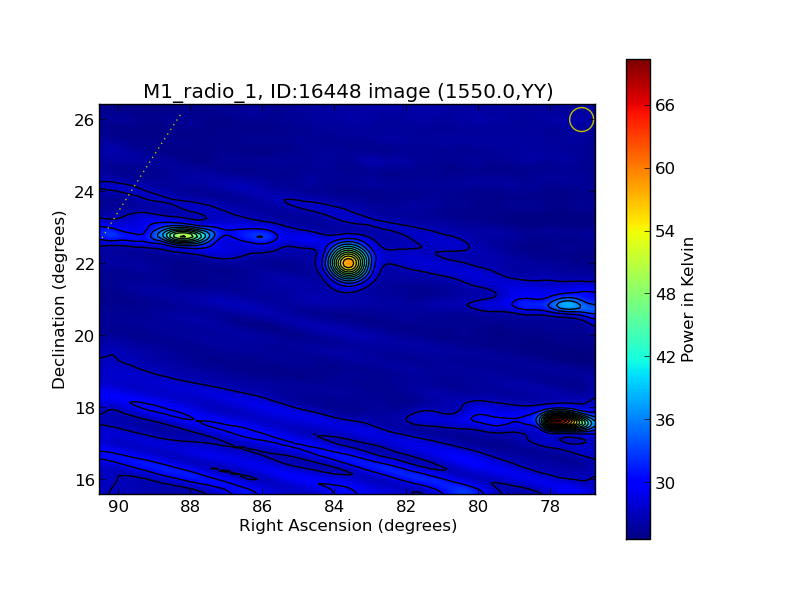The height and width of the screenshot is (600, 800).
Task: Click the 'Power in Kelvin' colorbar label
Action: pos(687,299)
